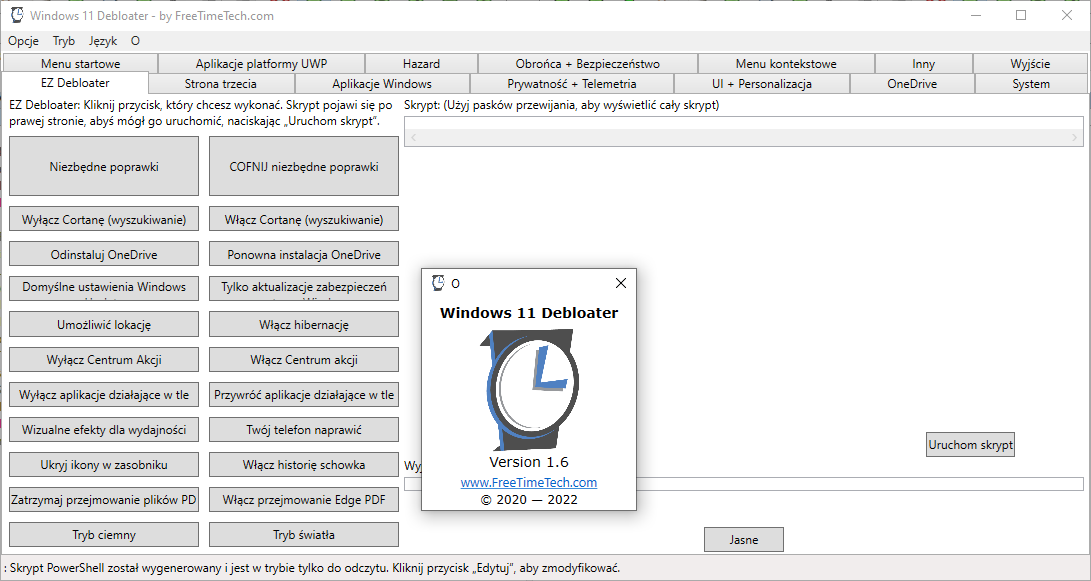This screenshot has height=581, width=1091.
Task: Open the Tryb menu
Action: tap(63, 41)
